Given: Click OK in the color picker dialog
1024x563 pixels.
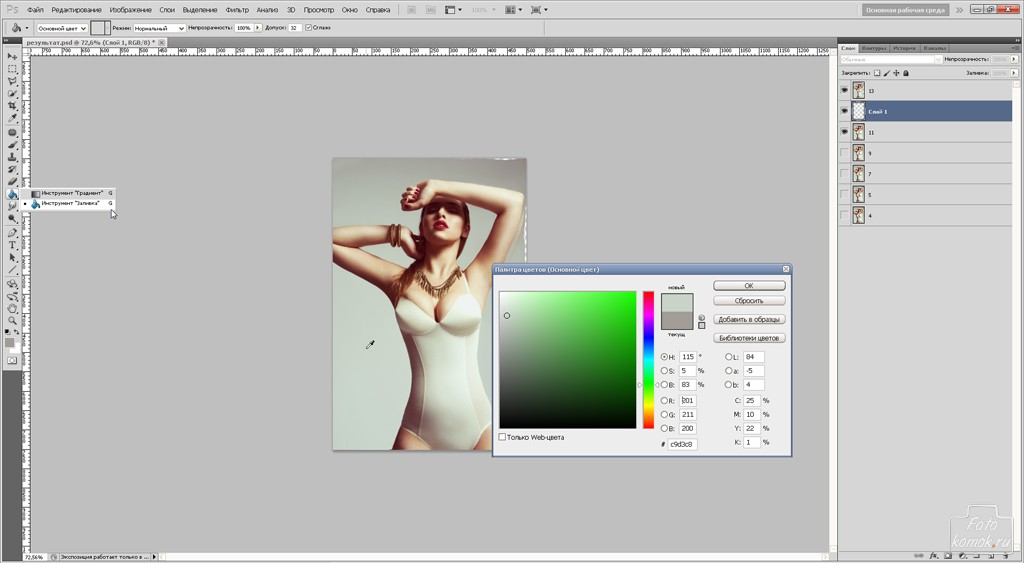Looking at the screenshot, I should (x=749, y=286).
